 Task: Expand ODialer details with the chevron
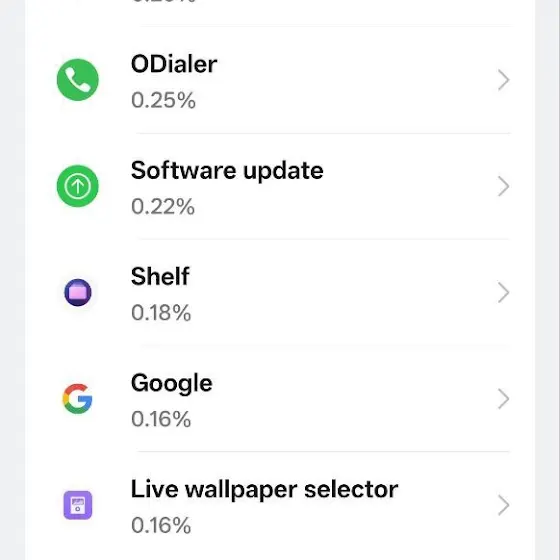coord(504,80)
